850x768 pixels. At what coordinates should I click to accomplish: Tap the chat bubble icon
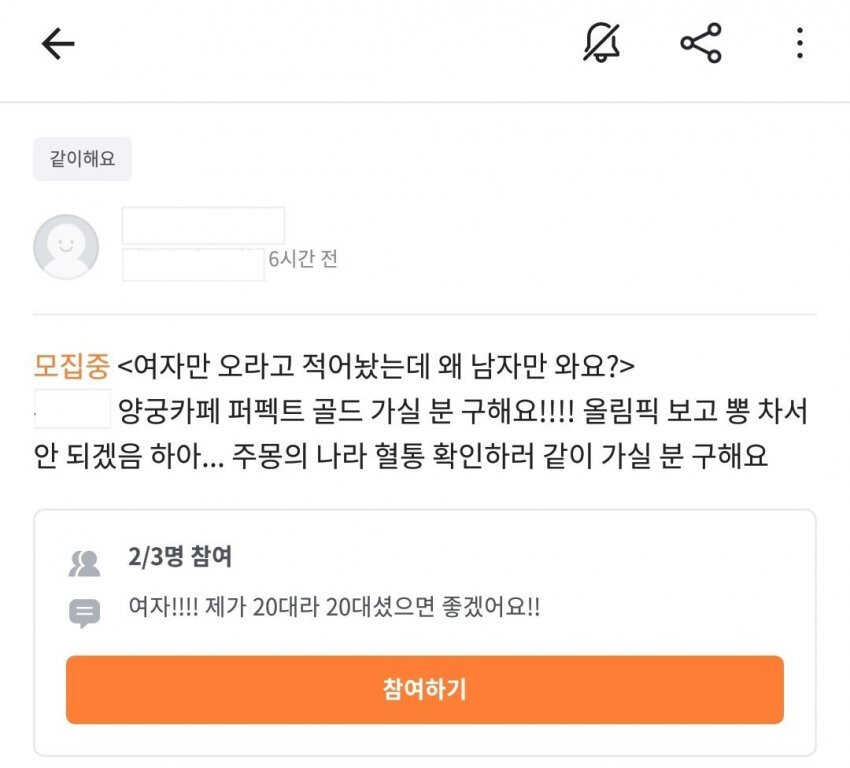[85, 612]
